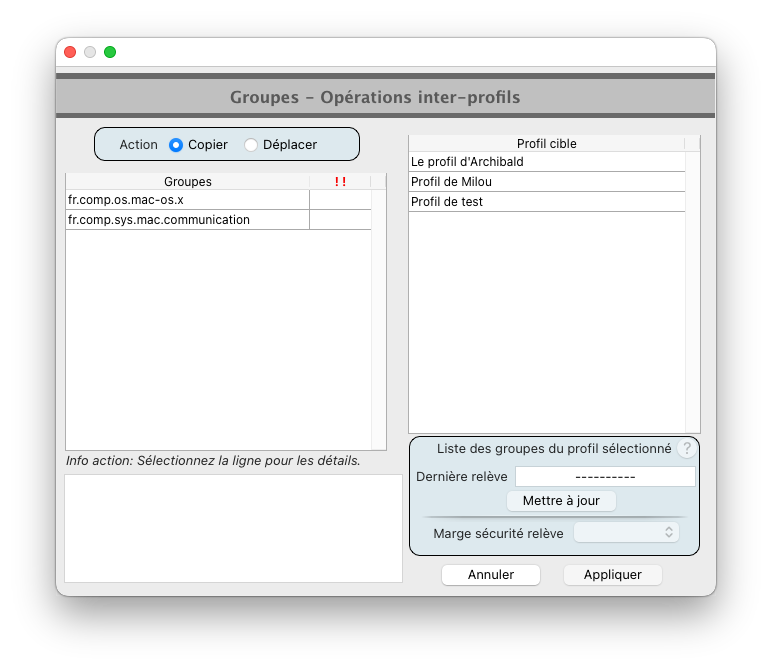
Task: Click the help question mark icon
Action: tap(686, 448)
